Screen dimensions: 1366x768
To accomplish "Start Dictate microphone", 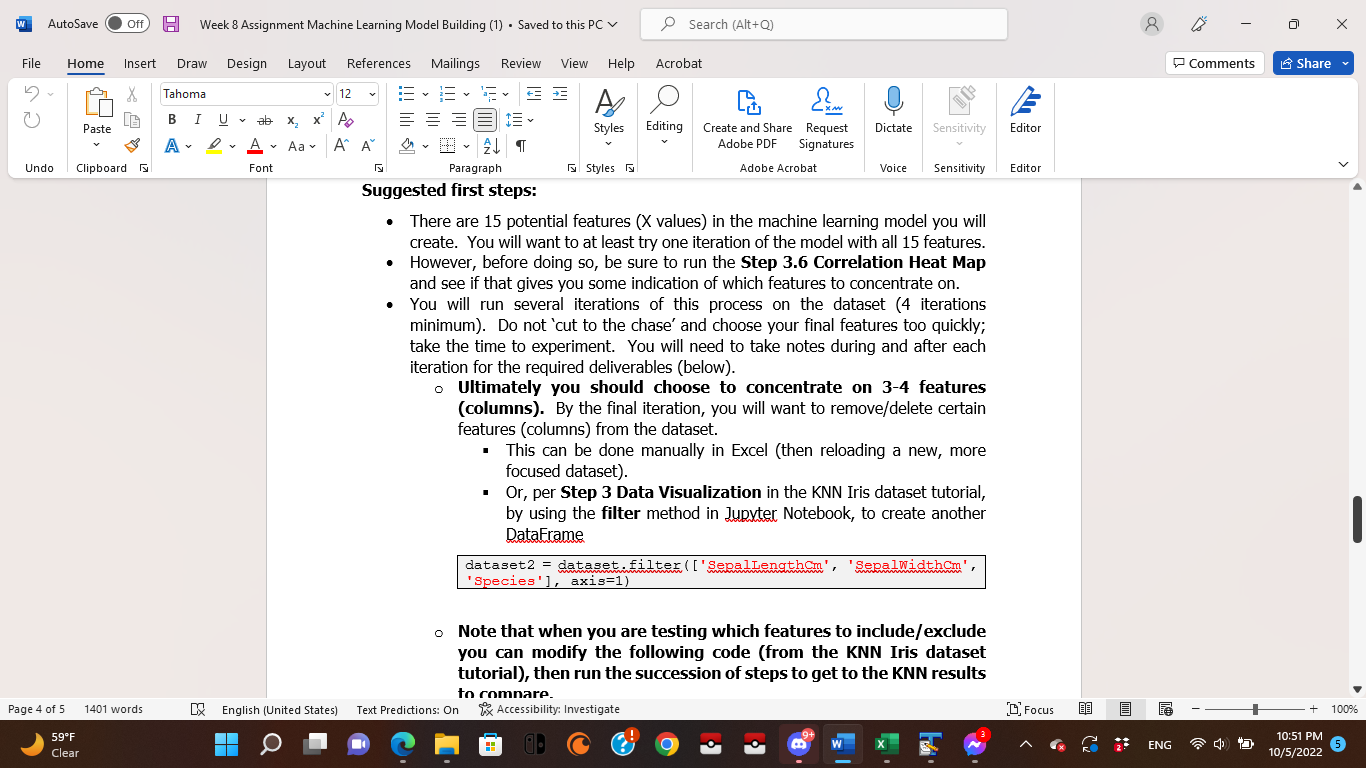I will pyautogui.click(x=893, y=110).
